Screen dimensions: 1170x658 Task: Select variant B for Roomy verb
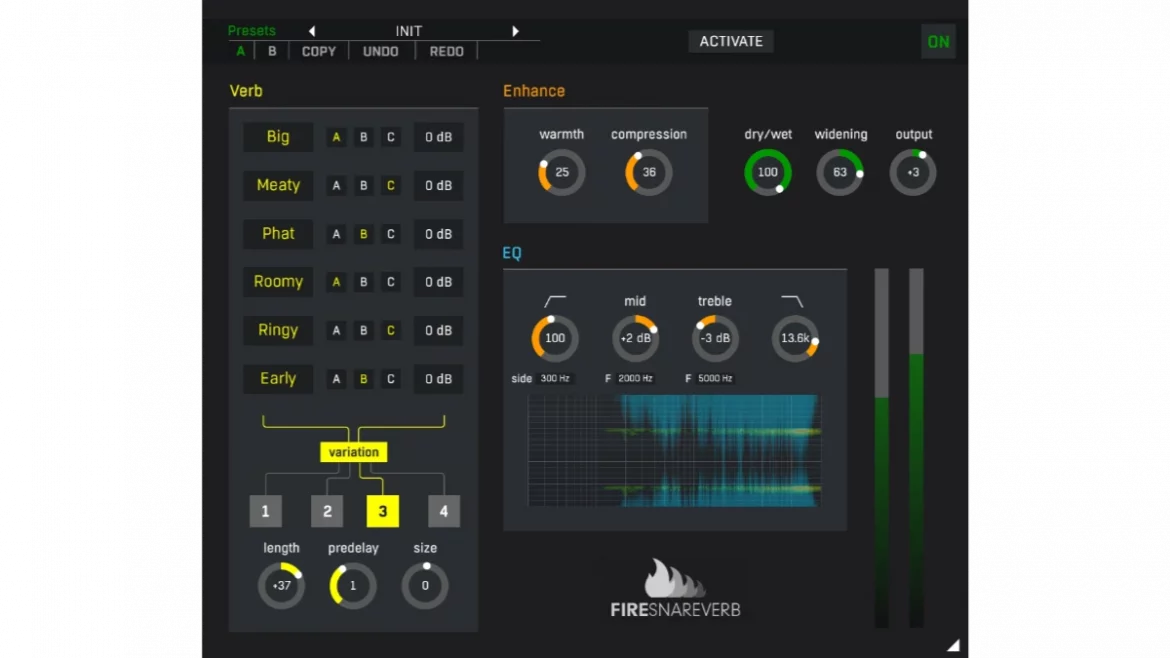coord(363,282)
